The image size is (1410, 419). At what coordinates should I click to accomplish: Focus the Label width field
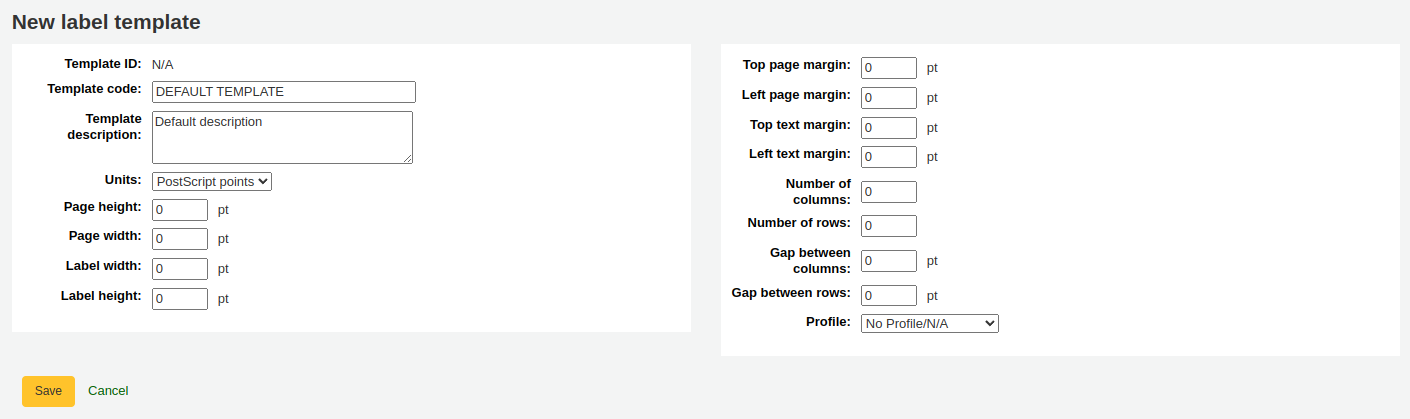pyautogui.click(x=180, y=269)
